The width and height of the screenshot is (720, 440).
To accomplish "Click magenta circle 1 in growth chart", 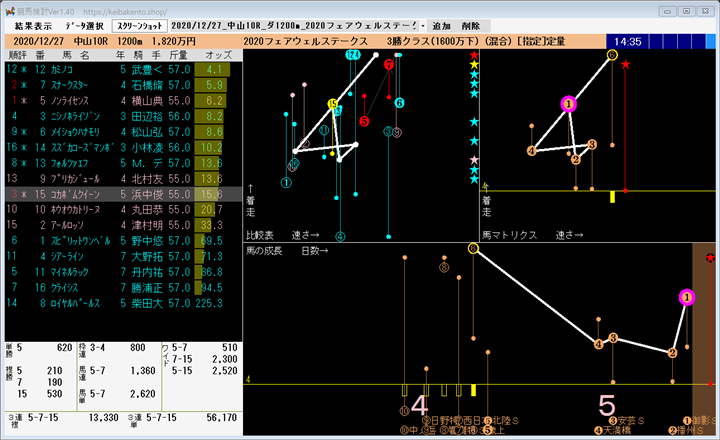I will pos(687,298).
